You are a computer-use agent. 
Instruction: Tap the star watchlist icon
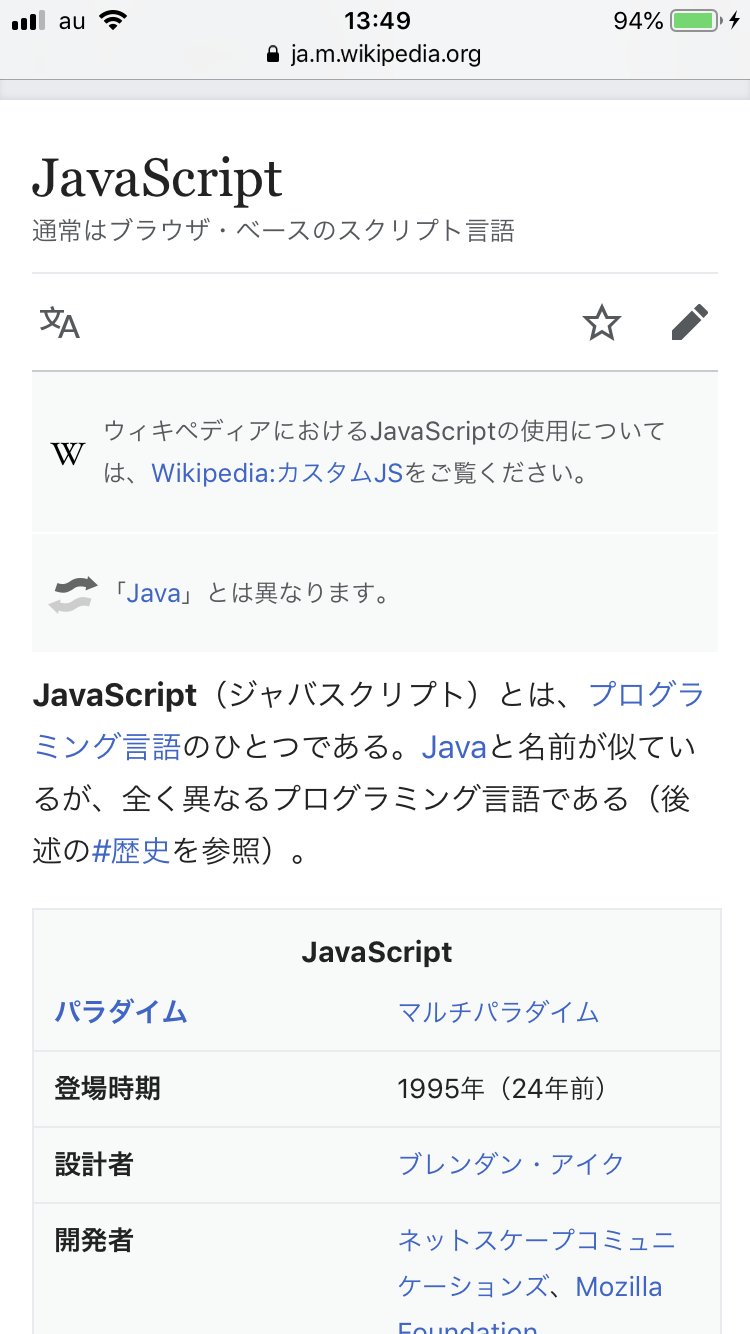click(x=601, y=323)
